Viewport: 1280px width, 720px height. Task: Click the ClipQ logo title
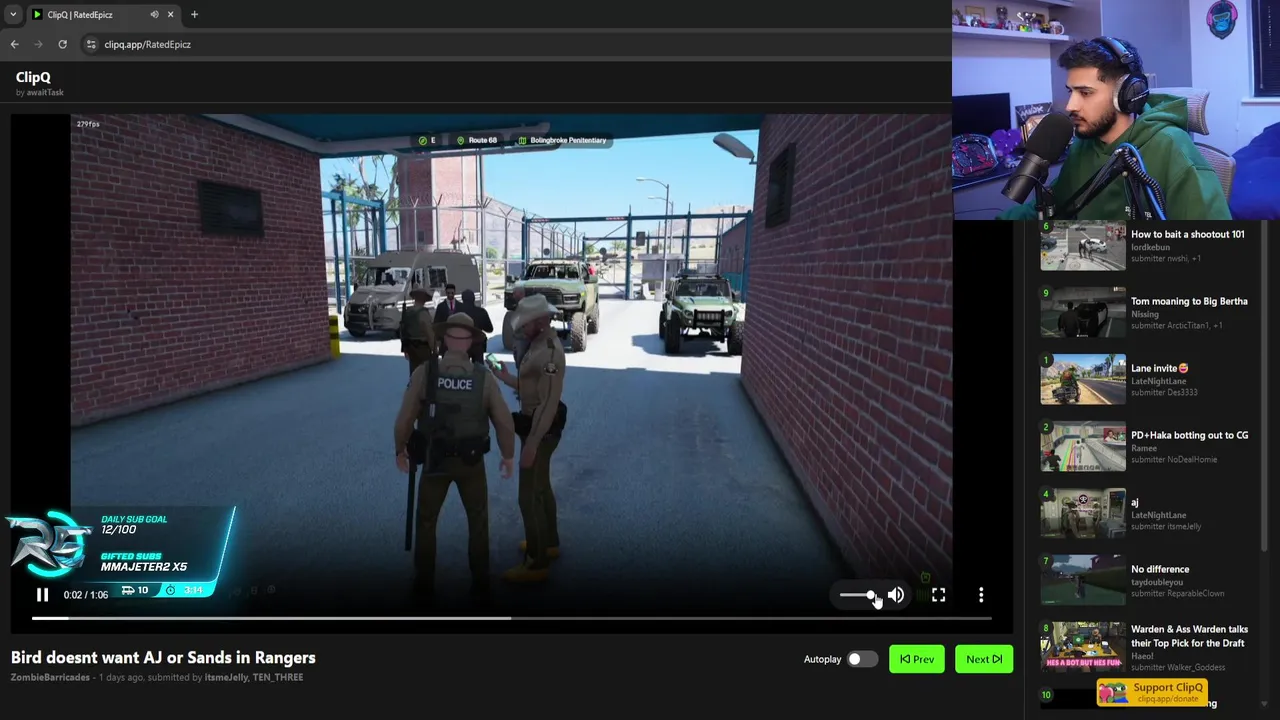[33, 77]
